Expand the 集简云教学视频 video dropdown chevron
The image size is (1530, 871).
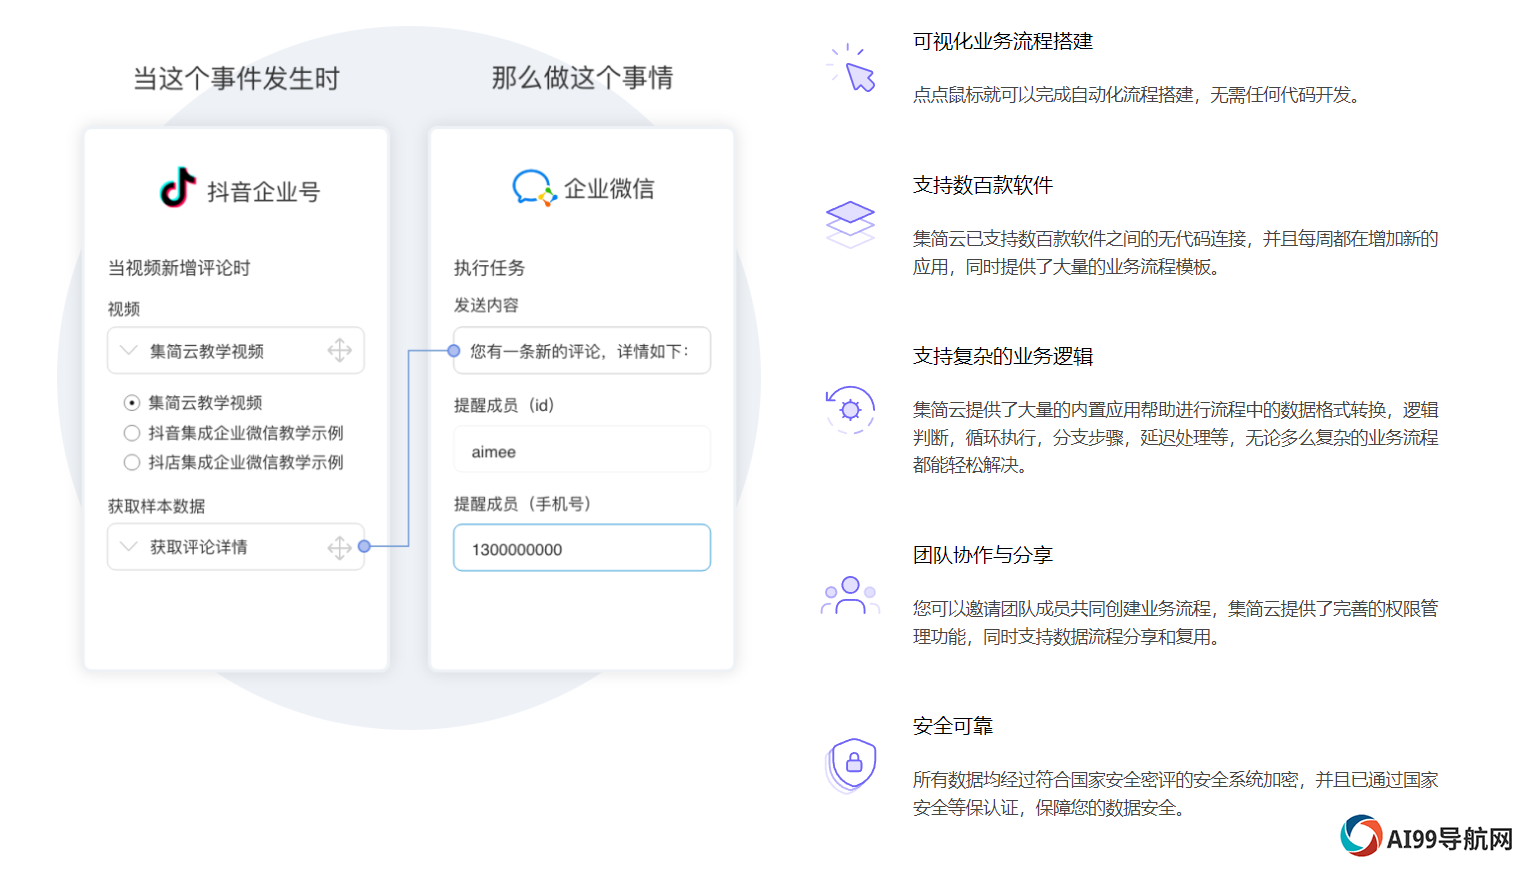pyautogui.click(x=128, y=350)
